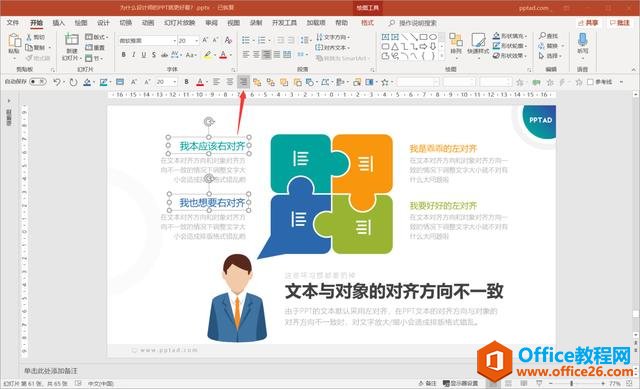Switch to the 设计 Design tab

(x=103, y=23)
